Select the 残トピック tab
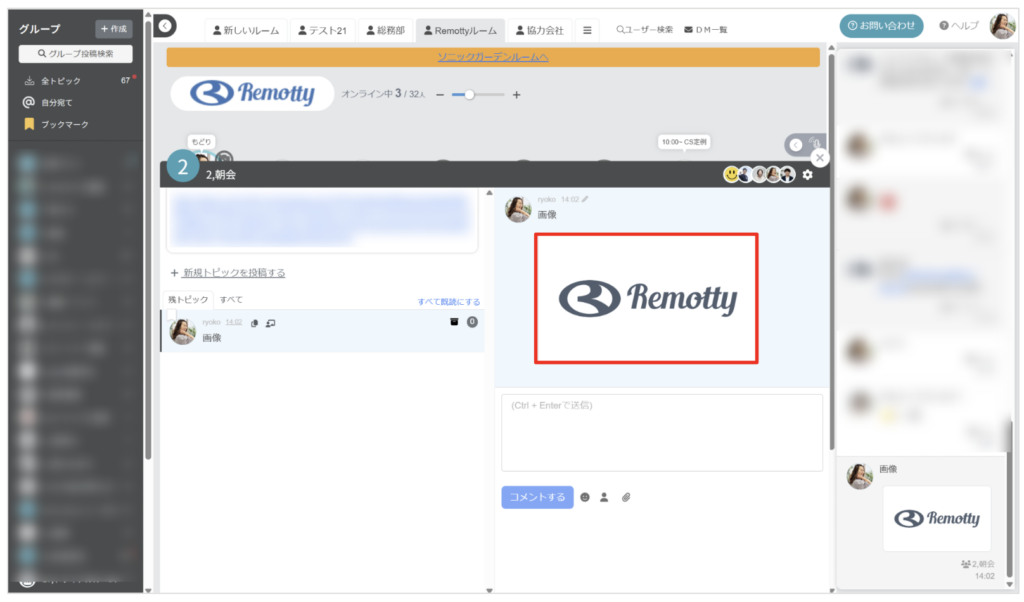Viewport: 1024px width, 602px height. [188, 300]
